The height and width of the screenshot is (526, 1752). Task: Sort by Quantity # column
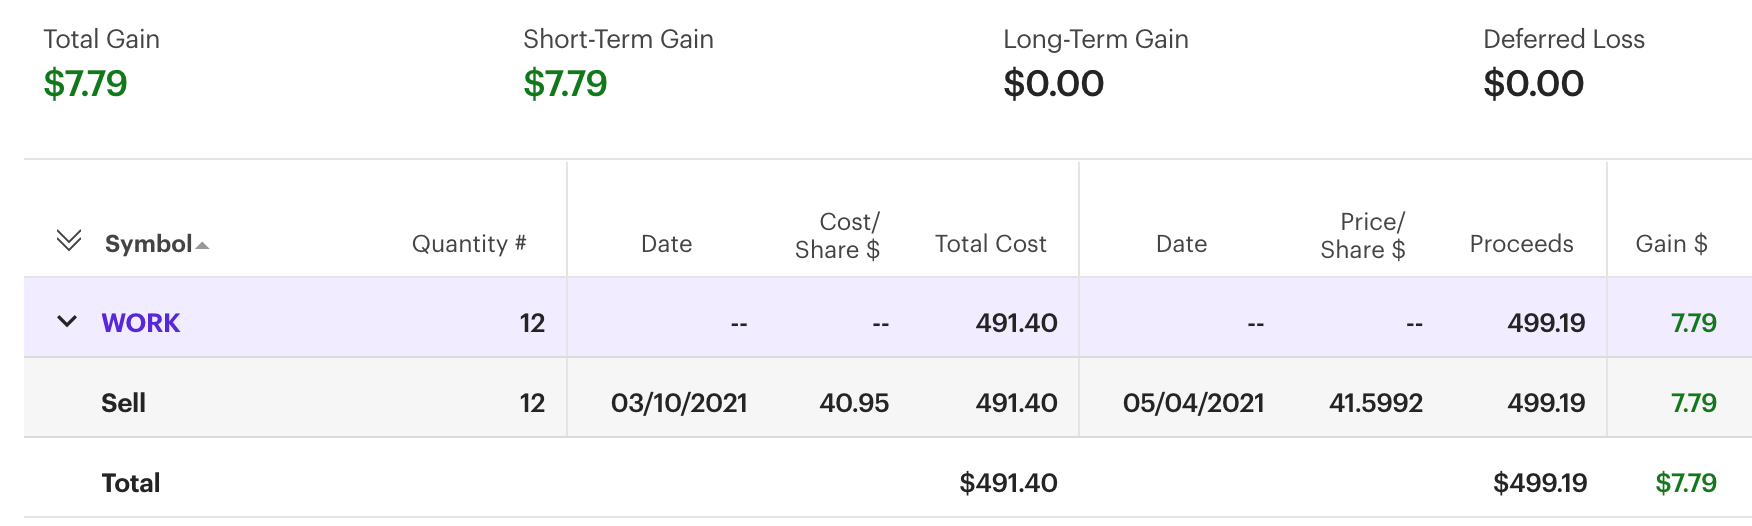468,244
